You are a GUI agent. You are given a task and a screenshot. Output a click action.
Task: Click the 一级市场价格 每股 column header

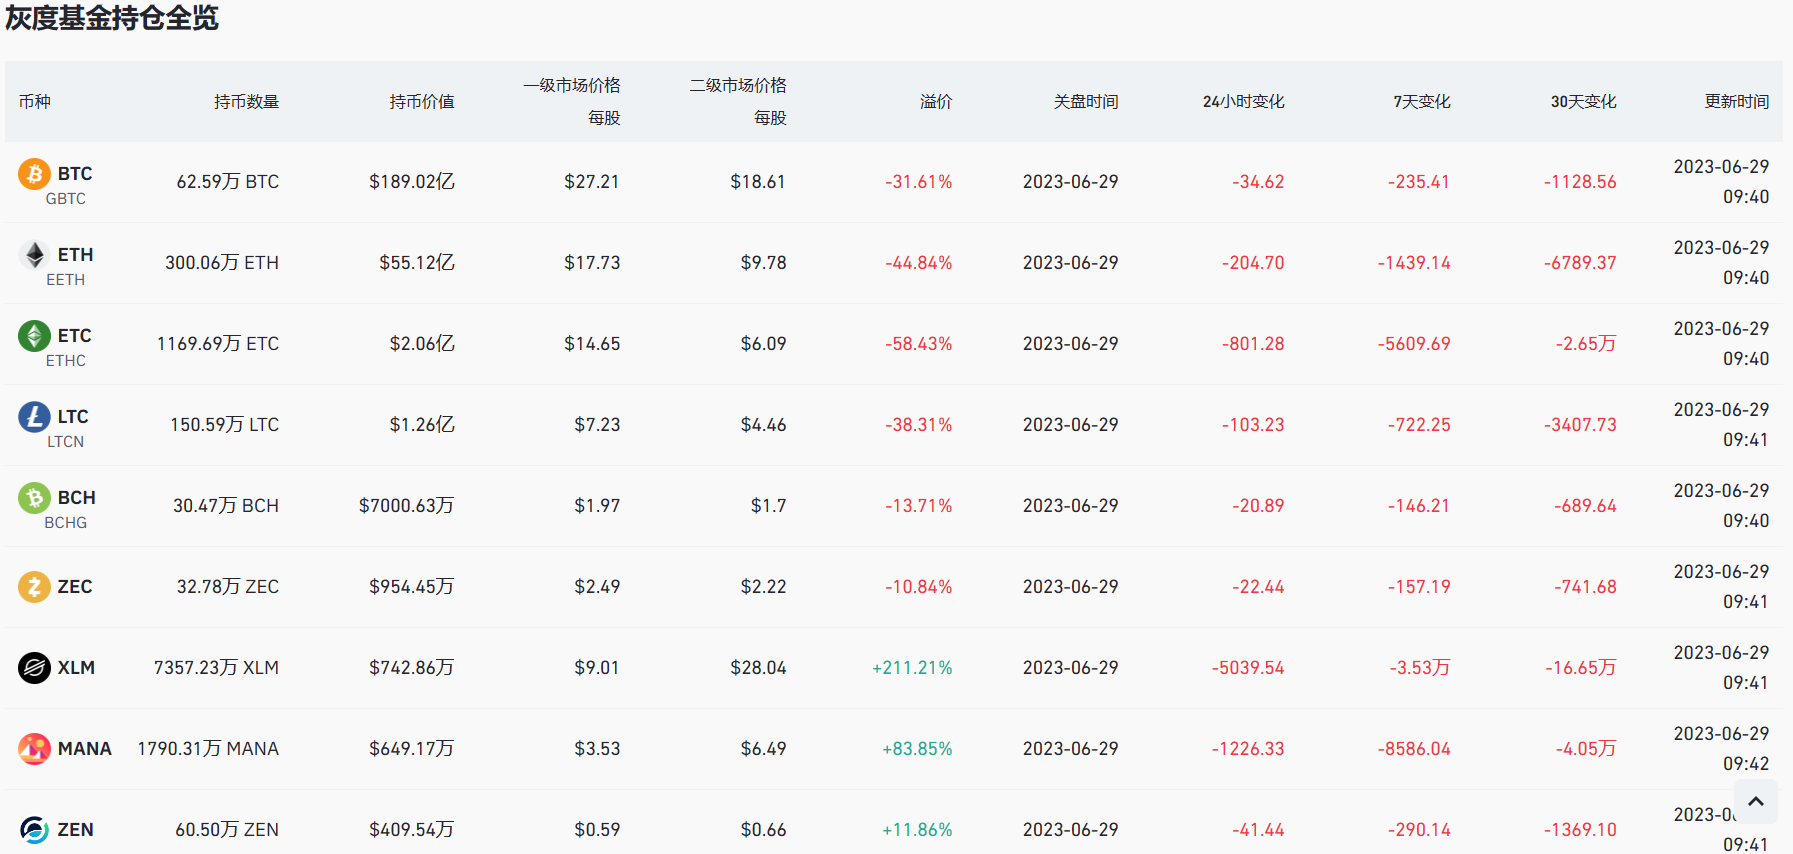click(x=572, y=102)
